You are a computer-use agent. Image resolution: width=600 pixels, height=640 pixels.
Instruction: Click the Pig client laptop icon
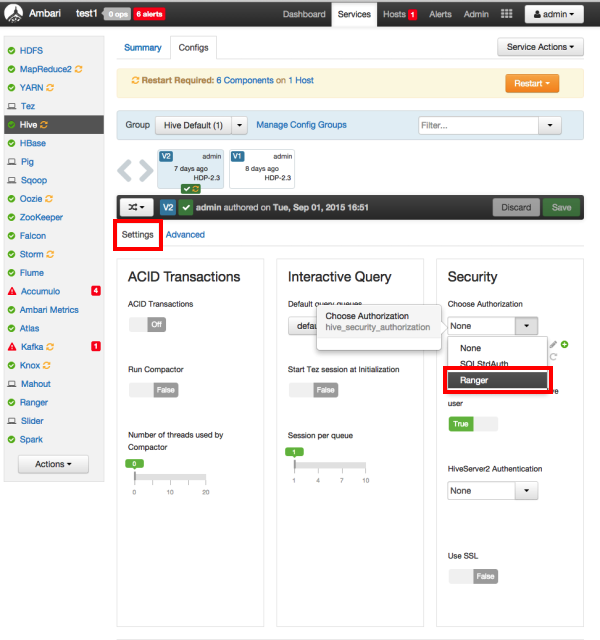coord(12,162)
